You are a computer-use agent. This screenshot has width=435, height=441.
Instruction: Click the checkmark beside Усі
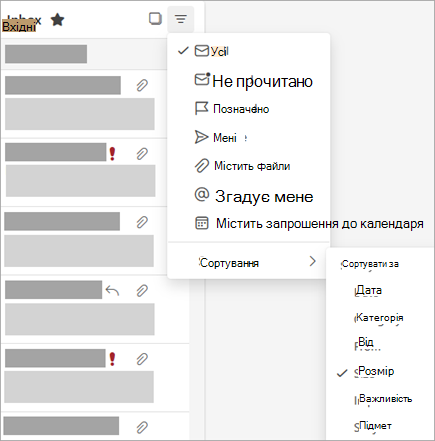183,51
